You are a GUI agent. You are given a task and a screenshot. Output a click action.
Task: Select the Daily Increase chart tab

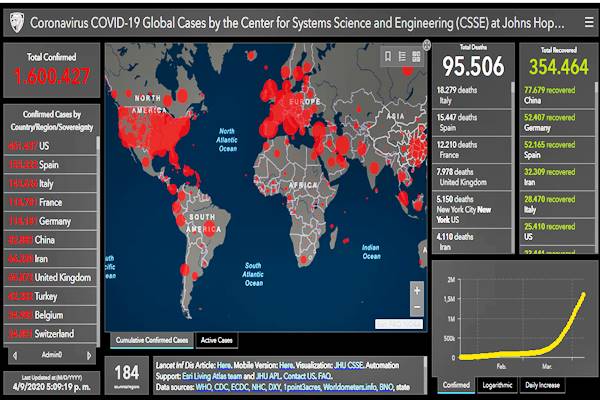pos(542,385)
